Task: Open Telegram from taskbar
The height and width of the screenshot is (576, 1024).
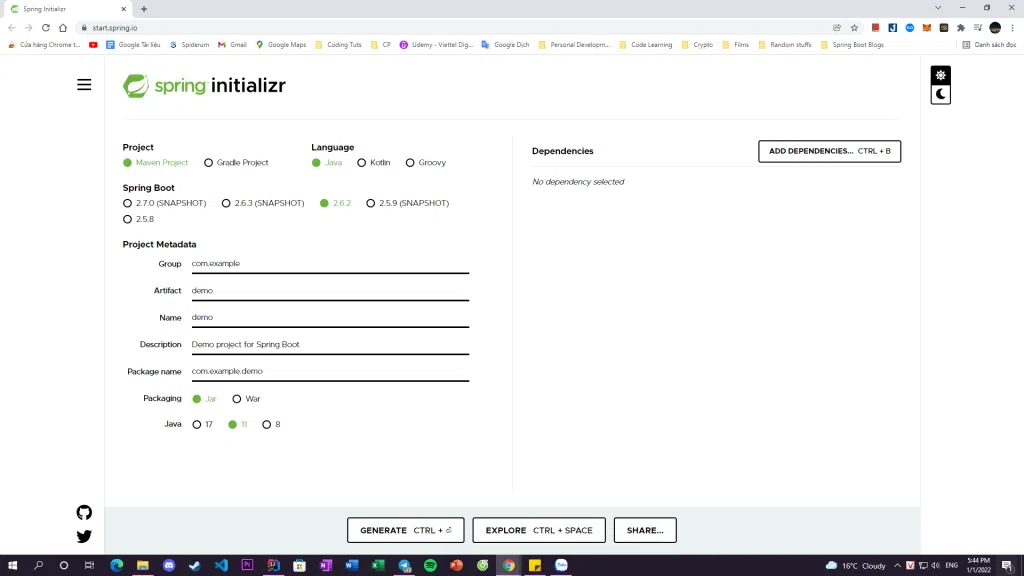Action: [404, 565]
